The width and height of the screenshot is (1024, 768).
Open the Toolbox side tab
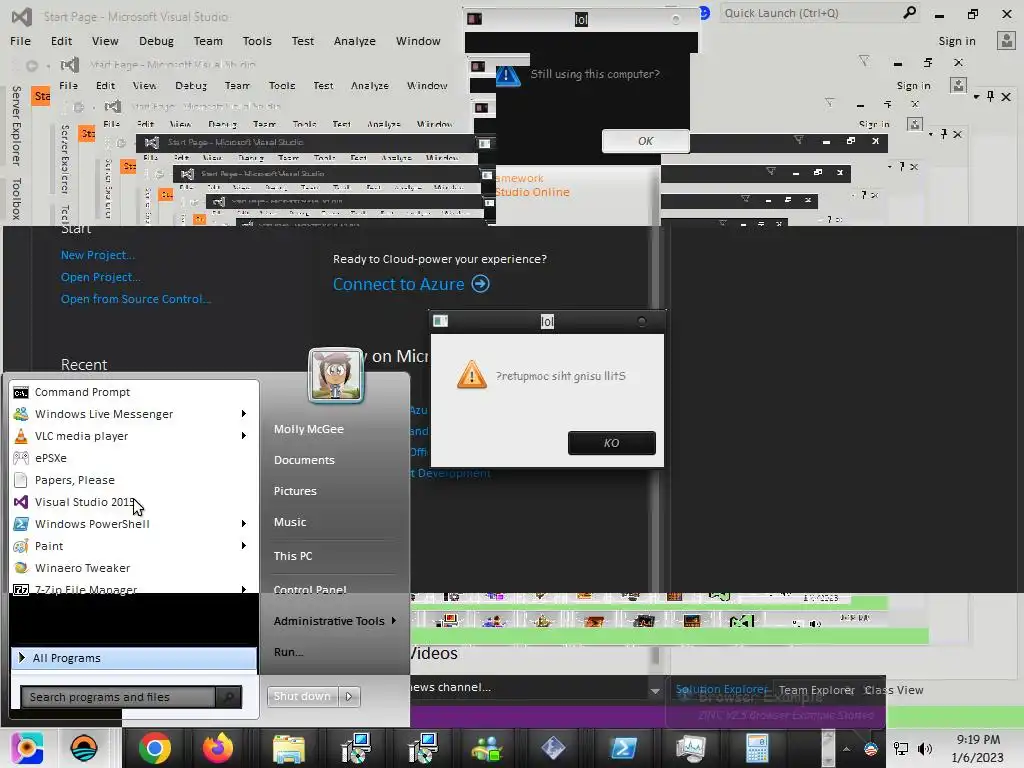16,199
